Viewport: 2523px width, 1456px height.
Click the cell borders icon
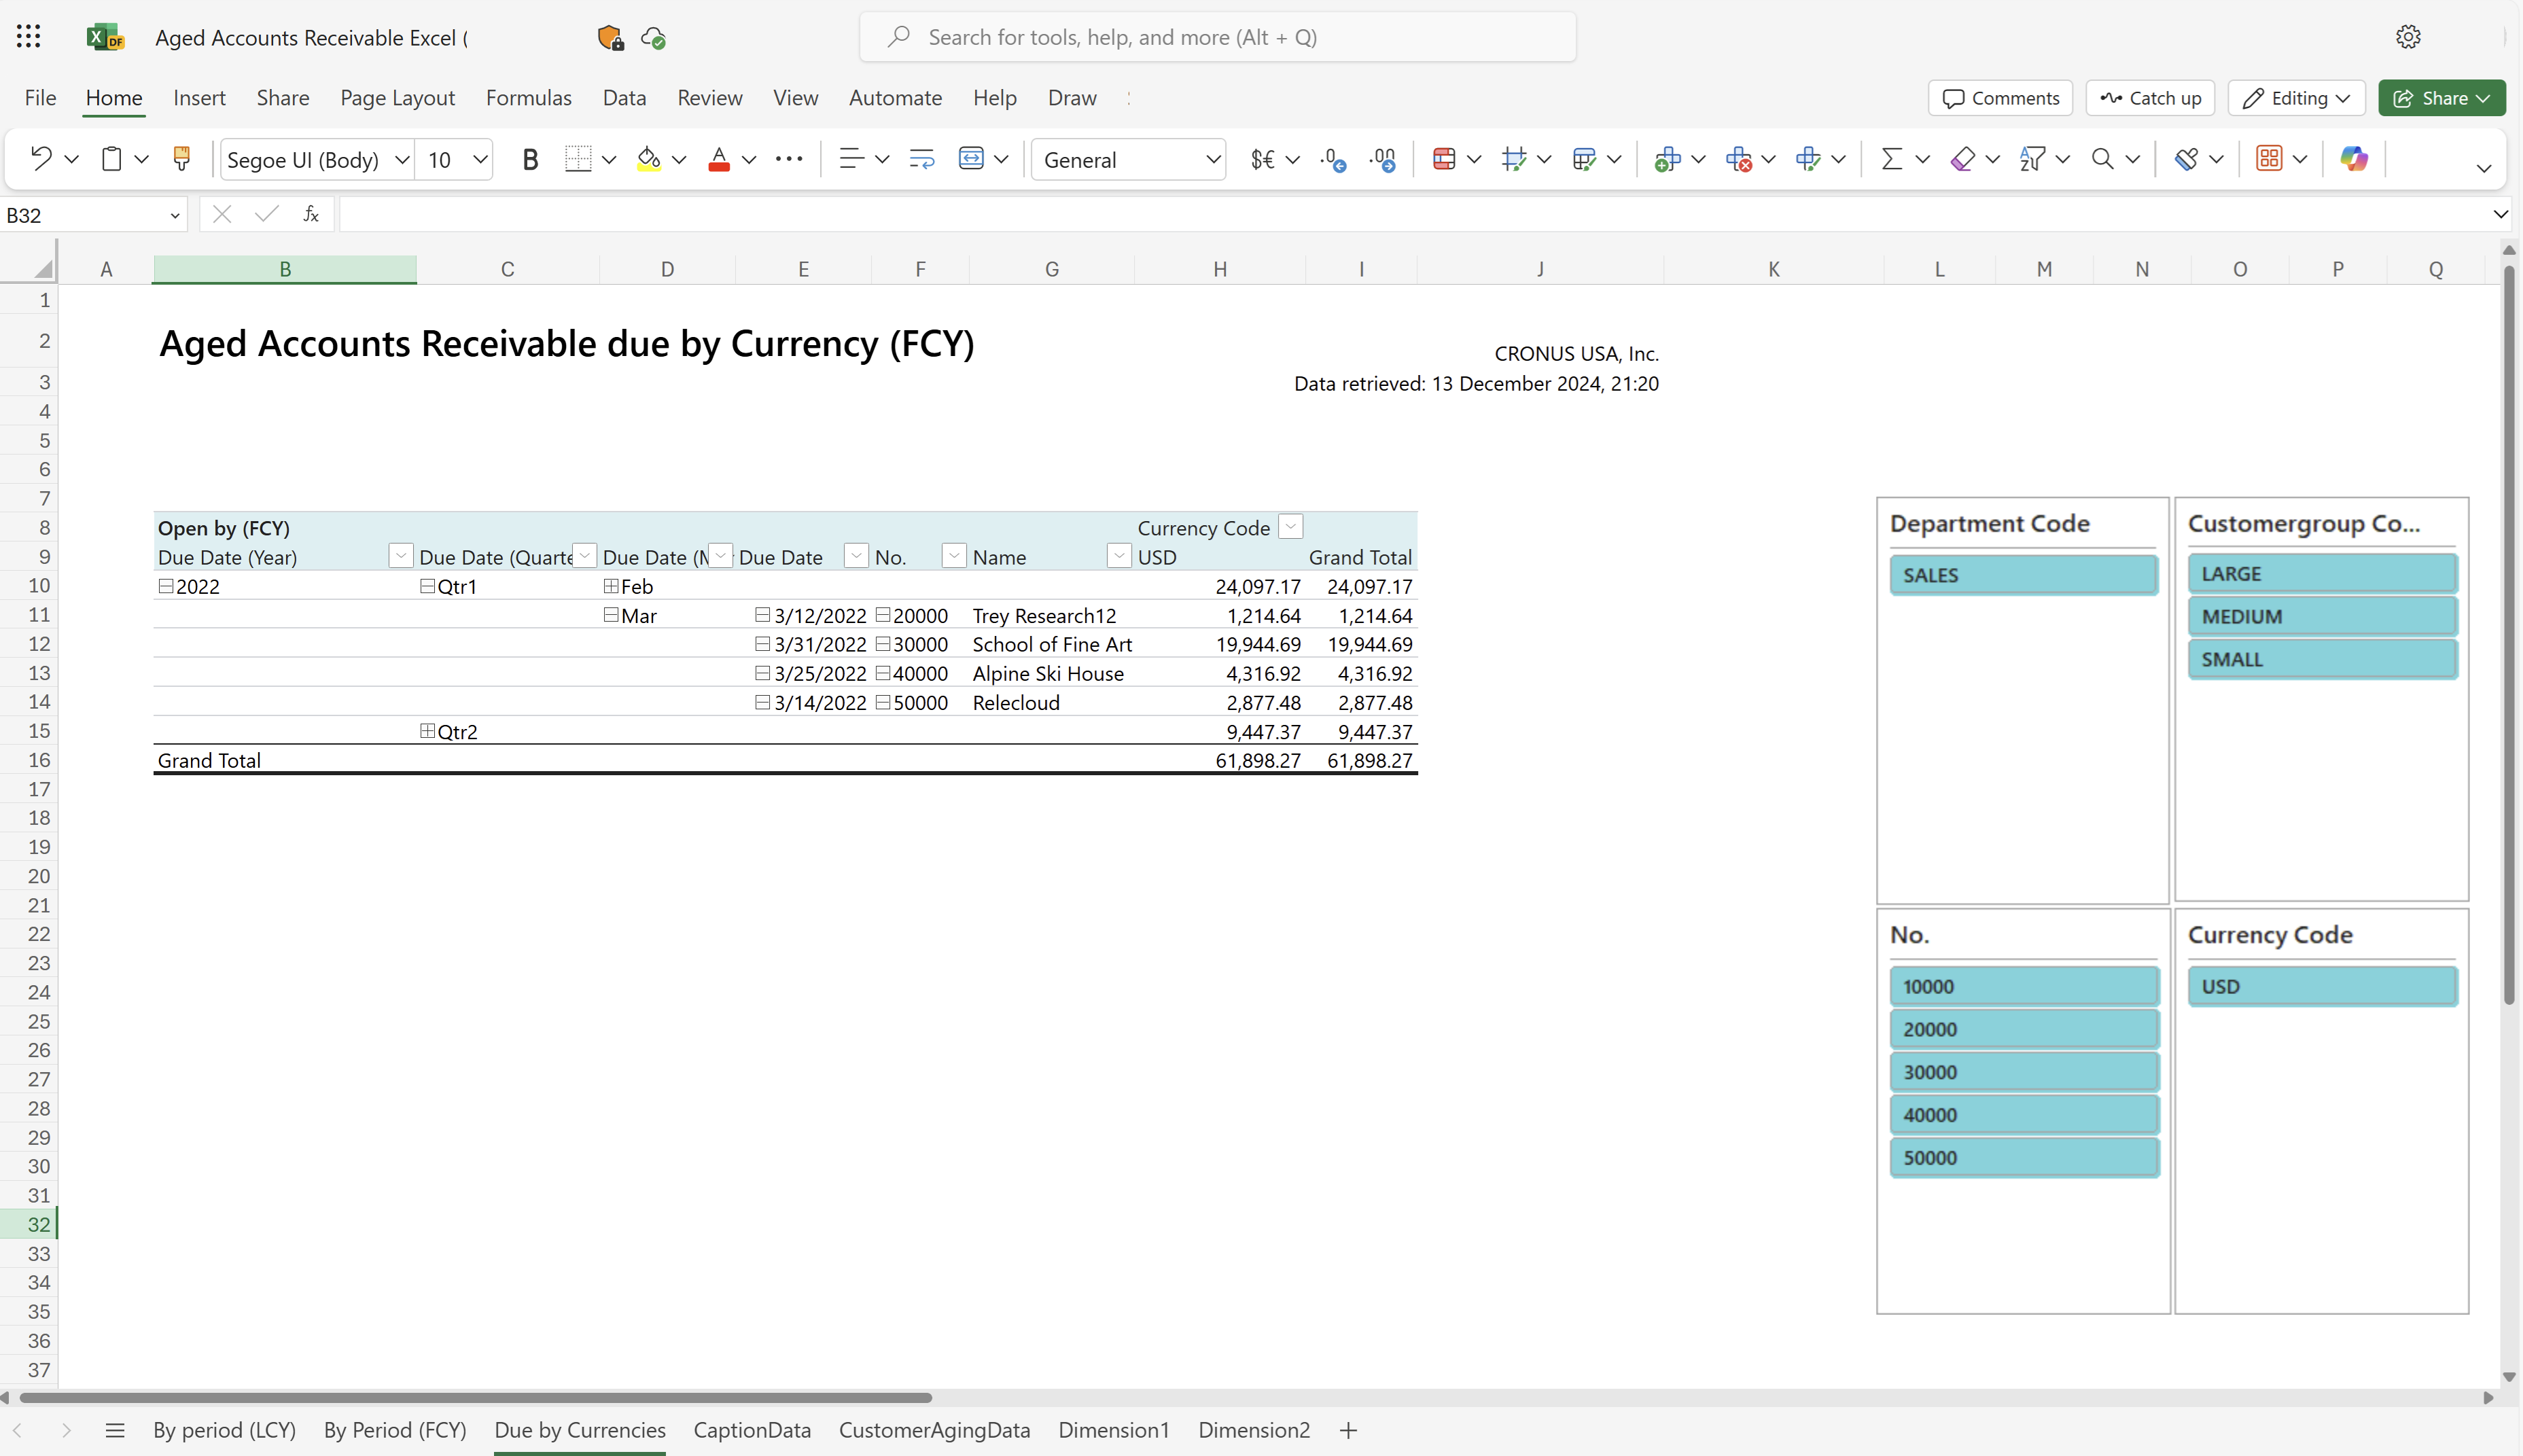[577, 158]
